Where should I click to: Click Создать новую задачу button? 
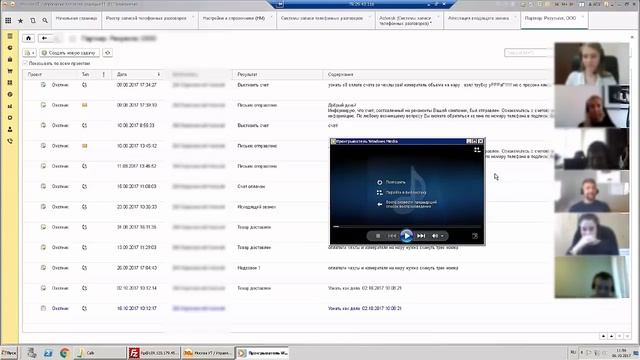pos(69,53)
